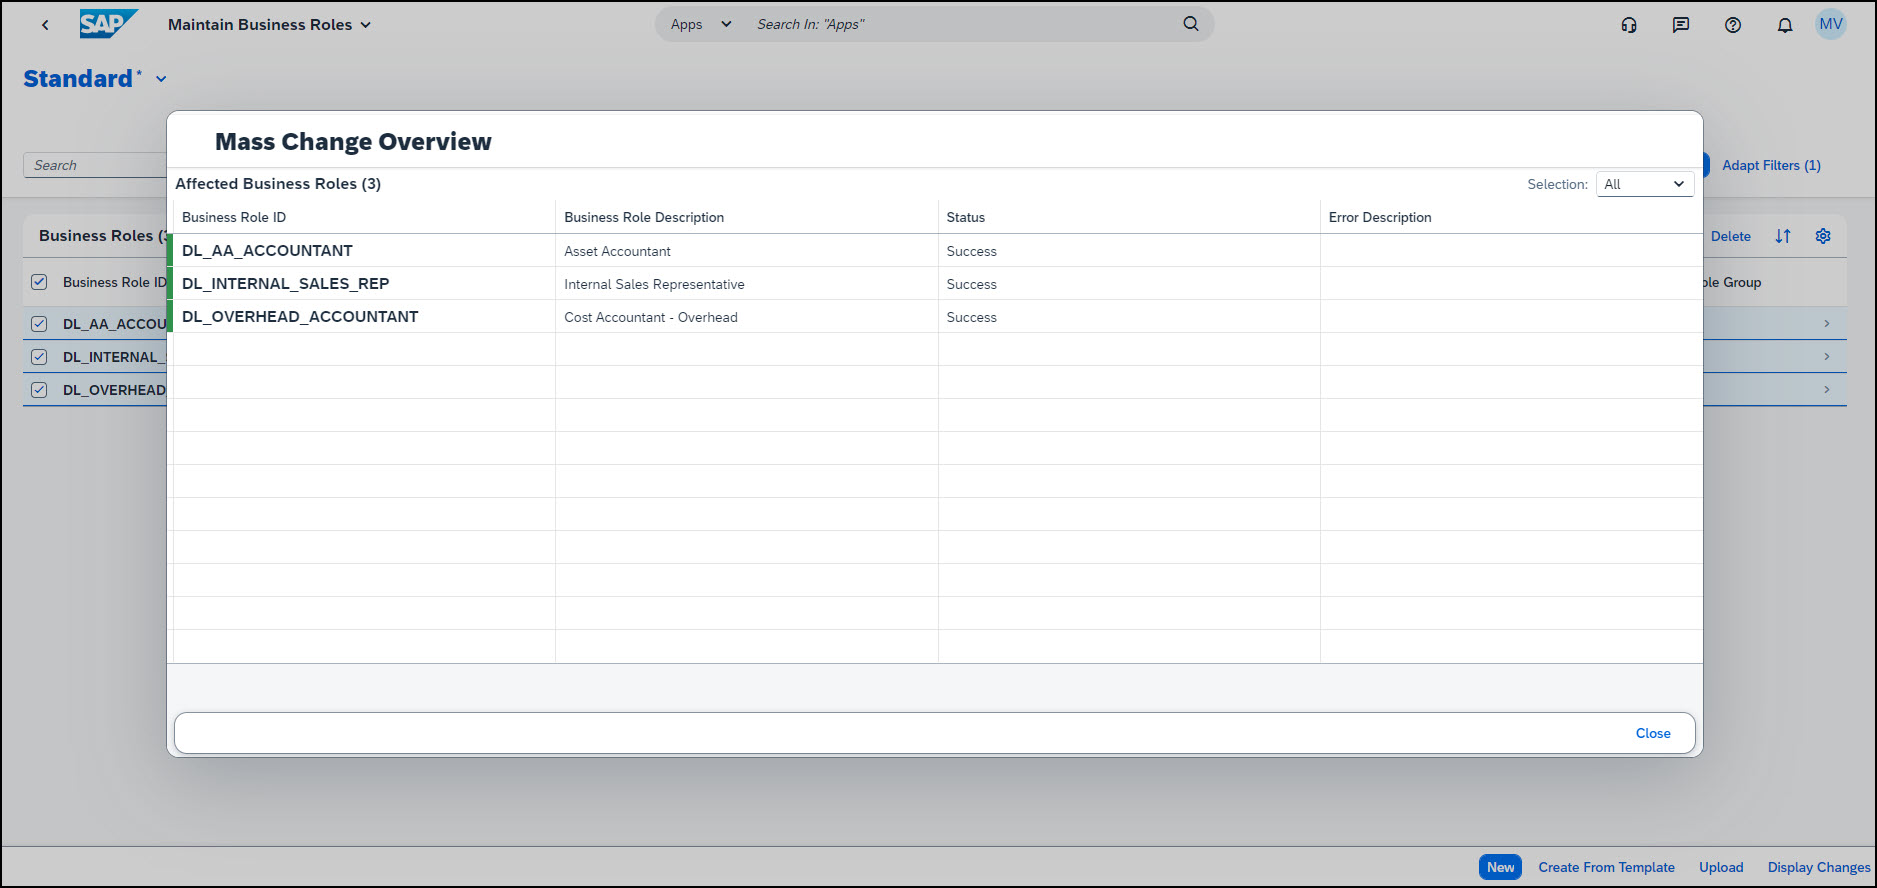Open the Apps search category dropdown
The width and height of the screenshot is (1877, 888).
point(701,24)
